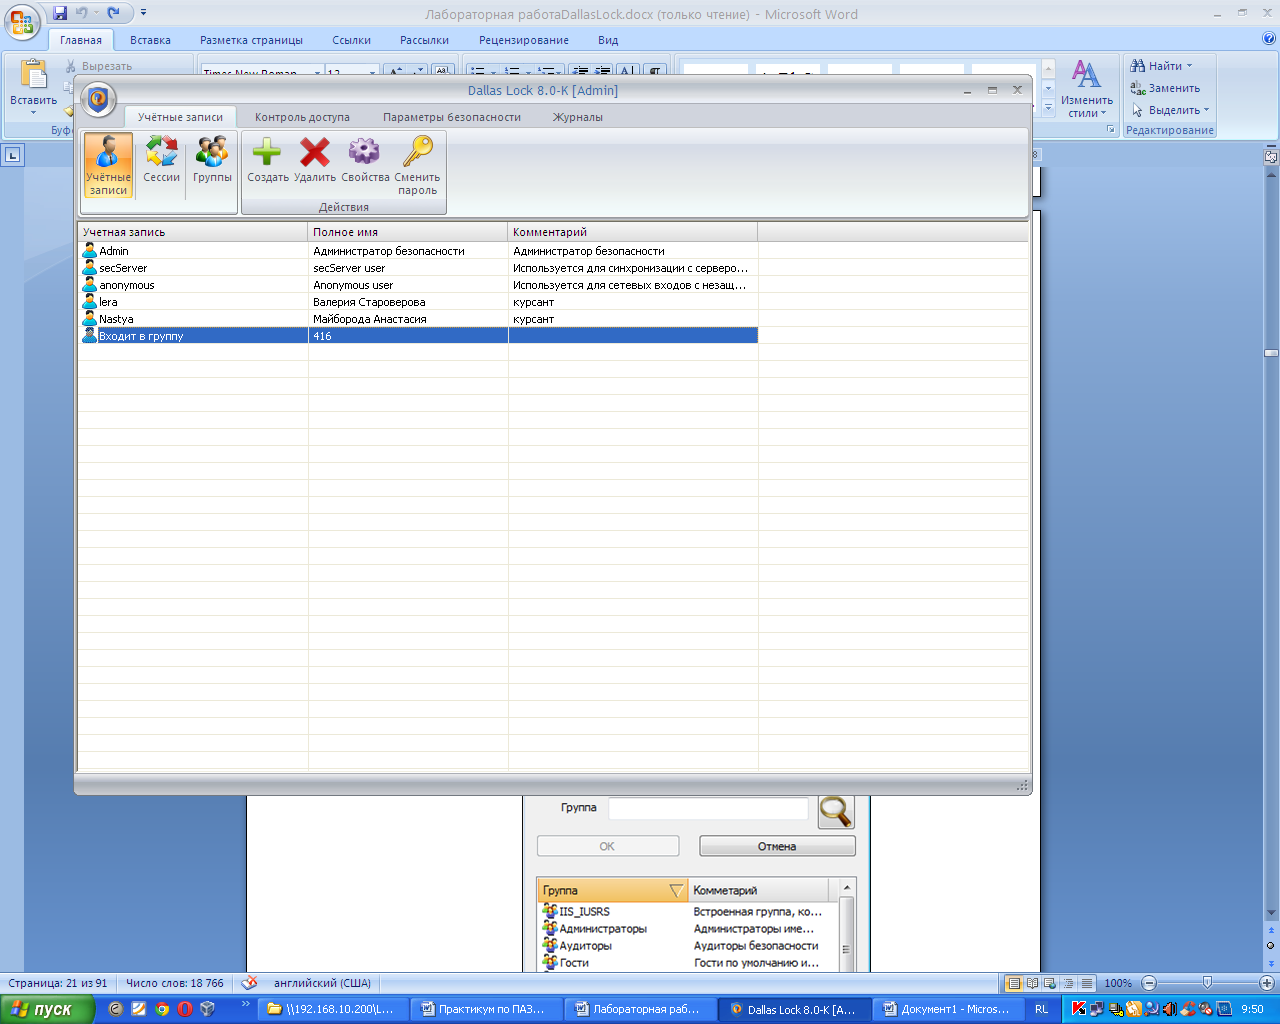Select the secServer account row
This screenshot has height=1024, width=1280.
coord(418,268)
